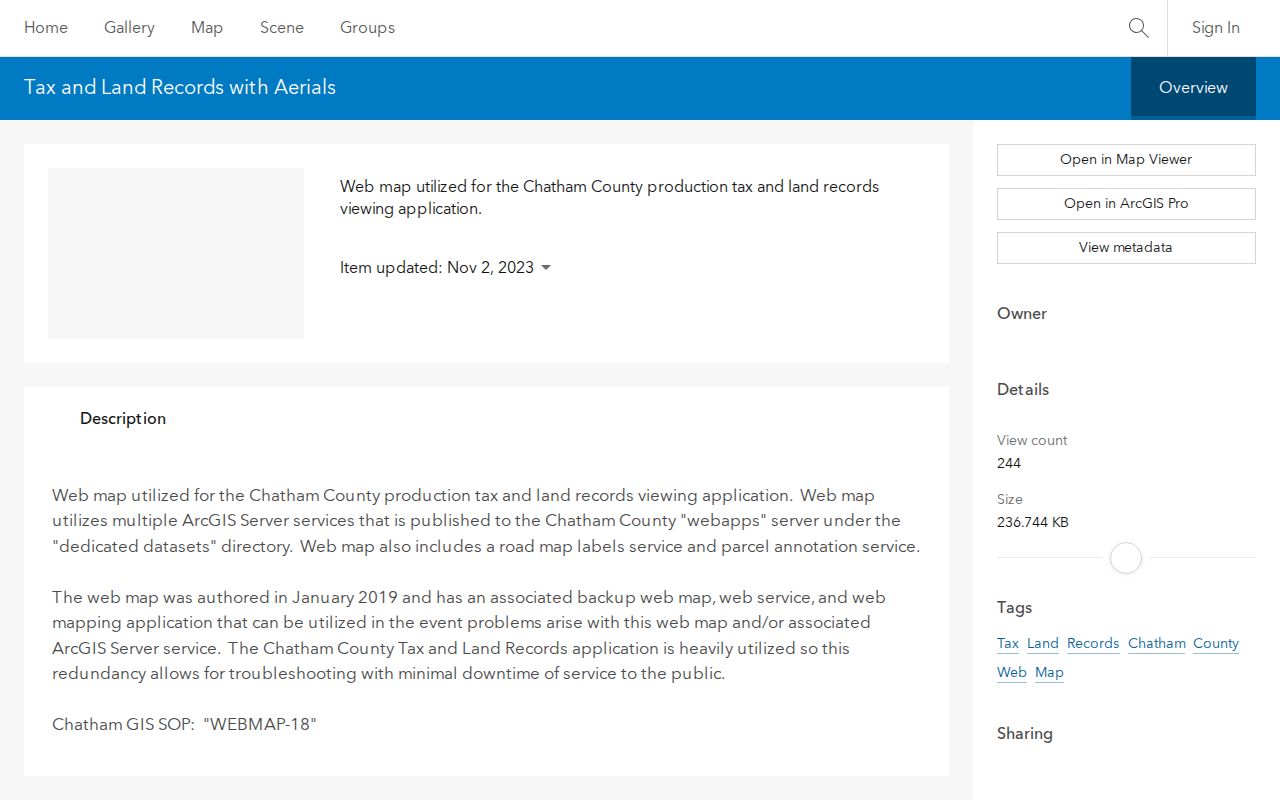Screen dimensions: 1280x800
Task: Click the empty item thumbnail placeholder
Action: (x=176, y=253)
